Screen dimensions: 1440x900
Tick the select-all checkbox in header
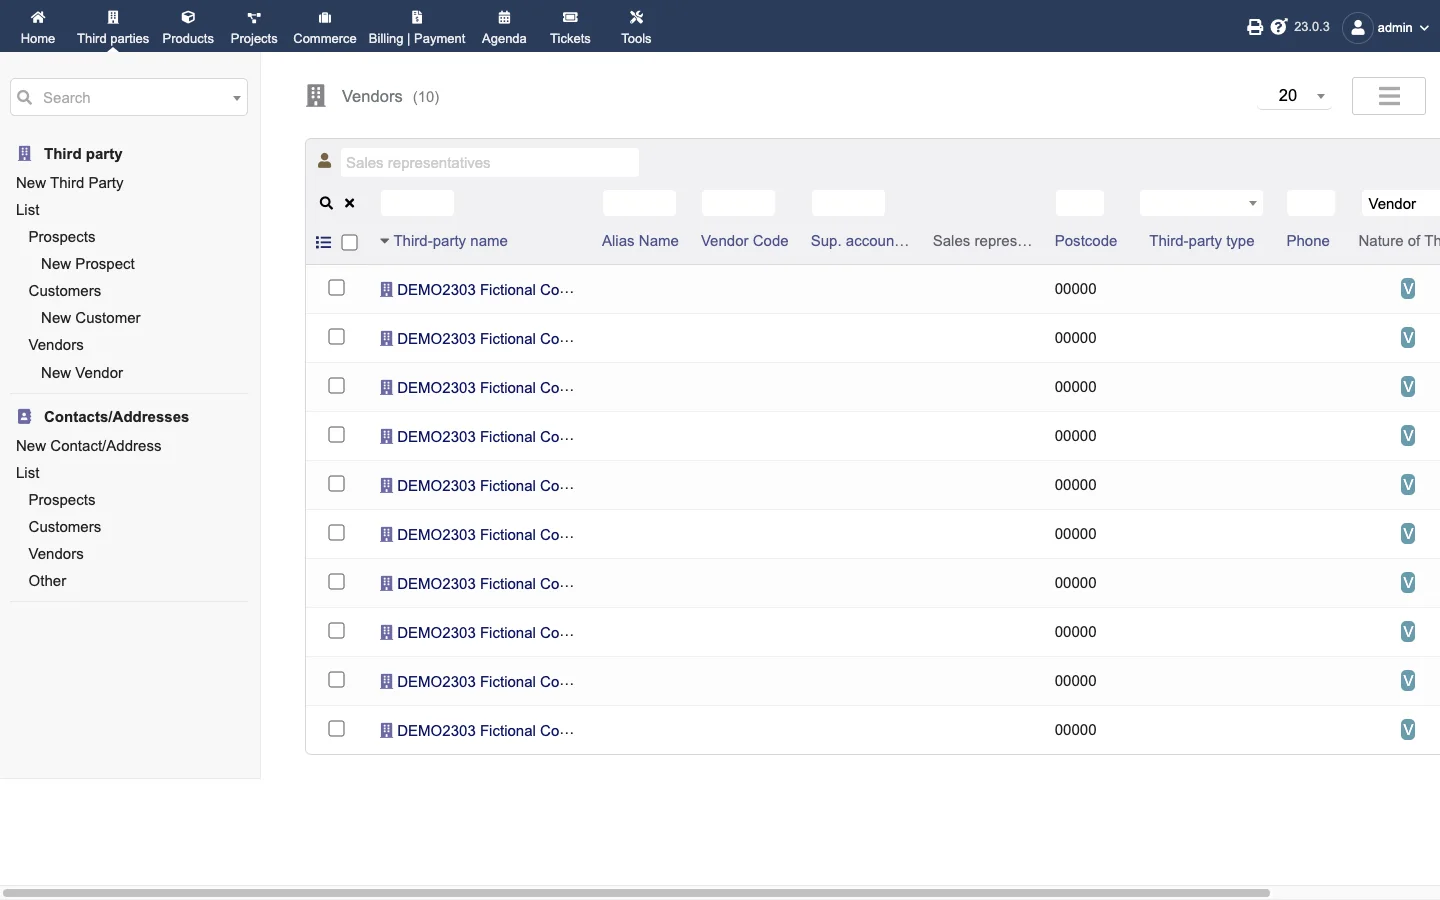point(350,242)
